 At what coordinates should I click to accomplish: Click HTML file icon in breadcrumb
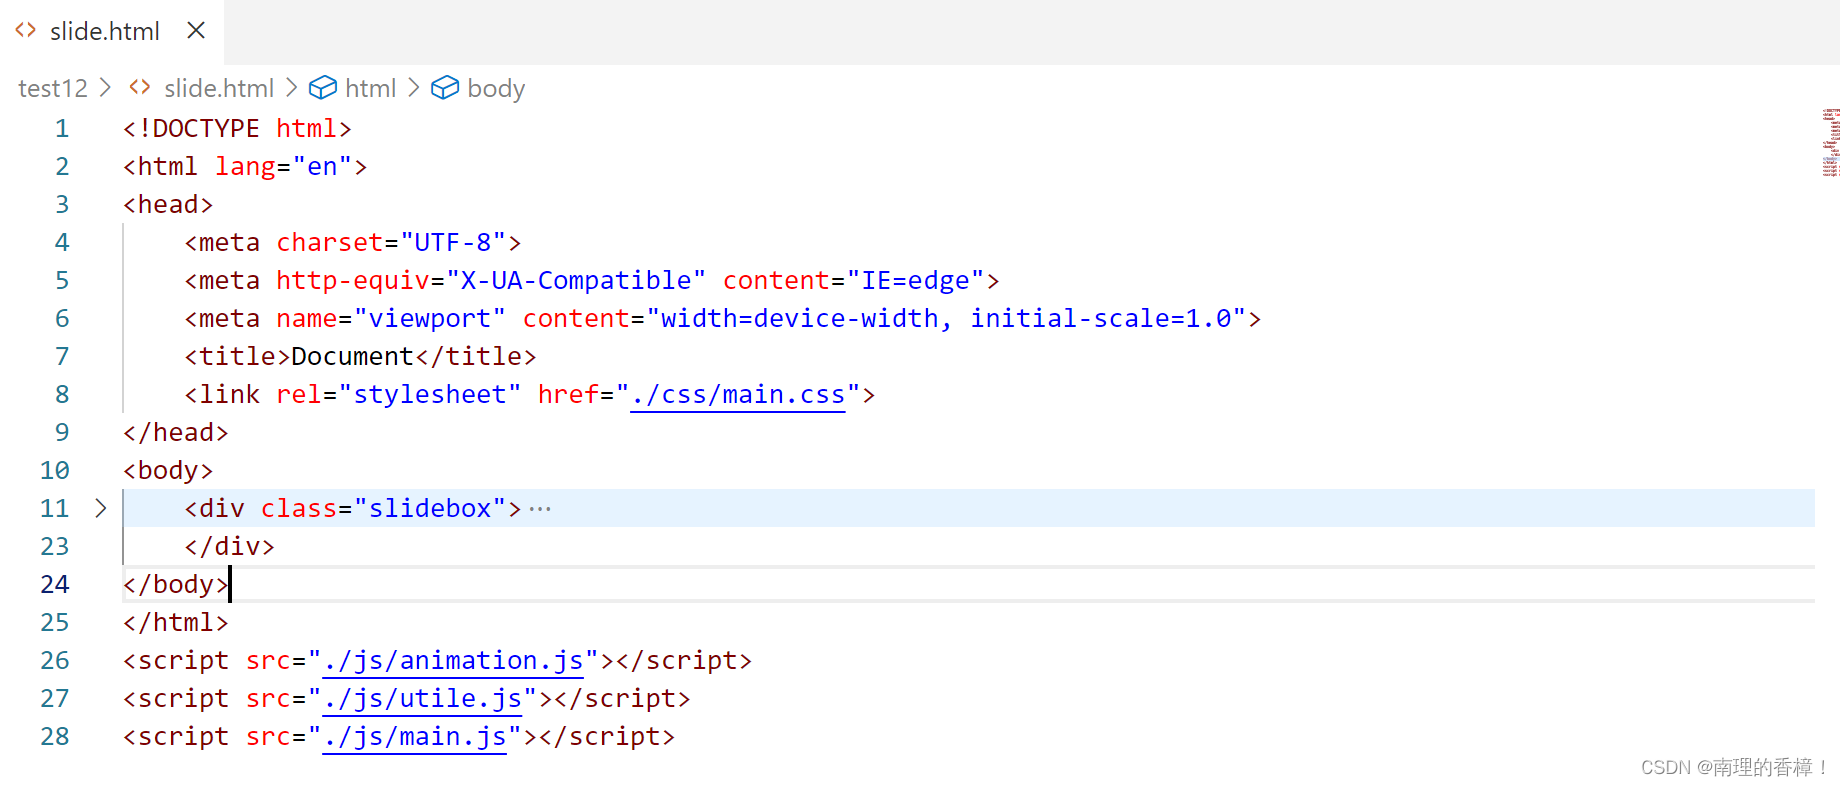140,88
